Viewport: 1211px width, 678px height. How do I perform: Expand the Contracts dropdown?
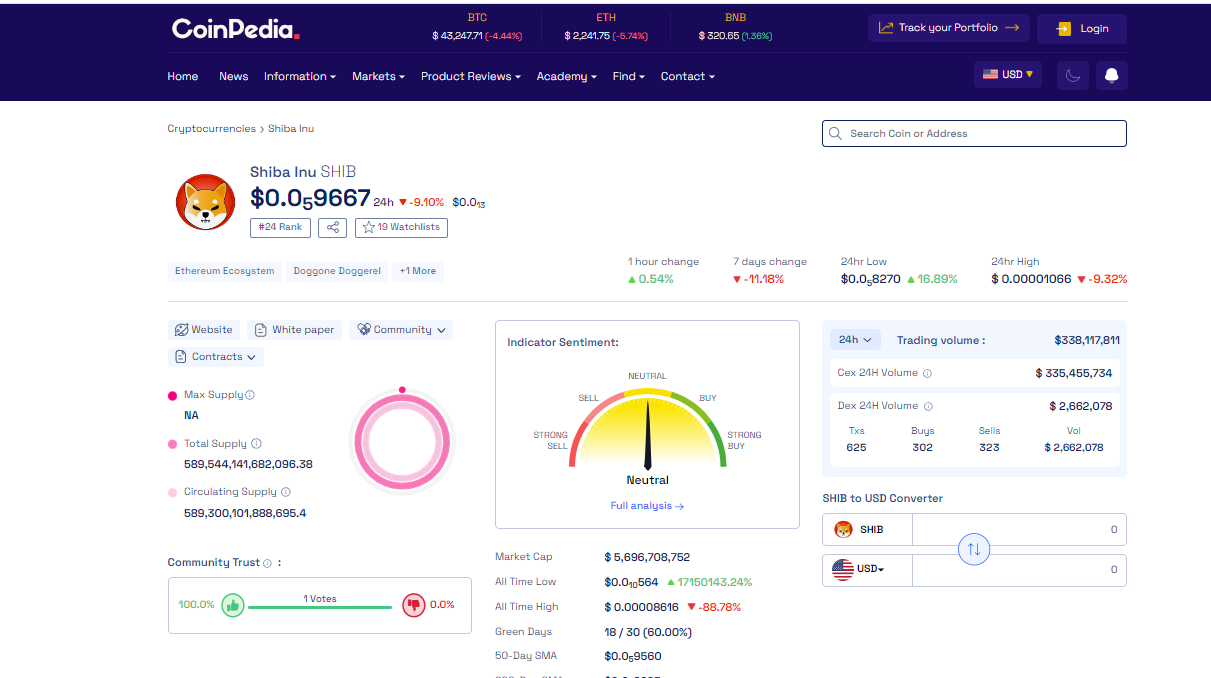click(x=215, y=357)
